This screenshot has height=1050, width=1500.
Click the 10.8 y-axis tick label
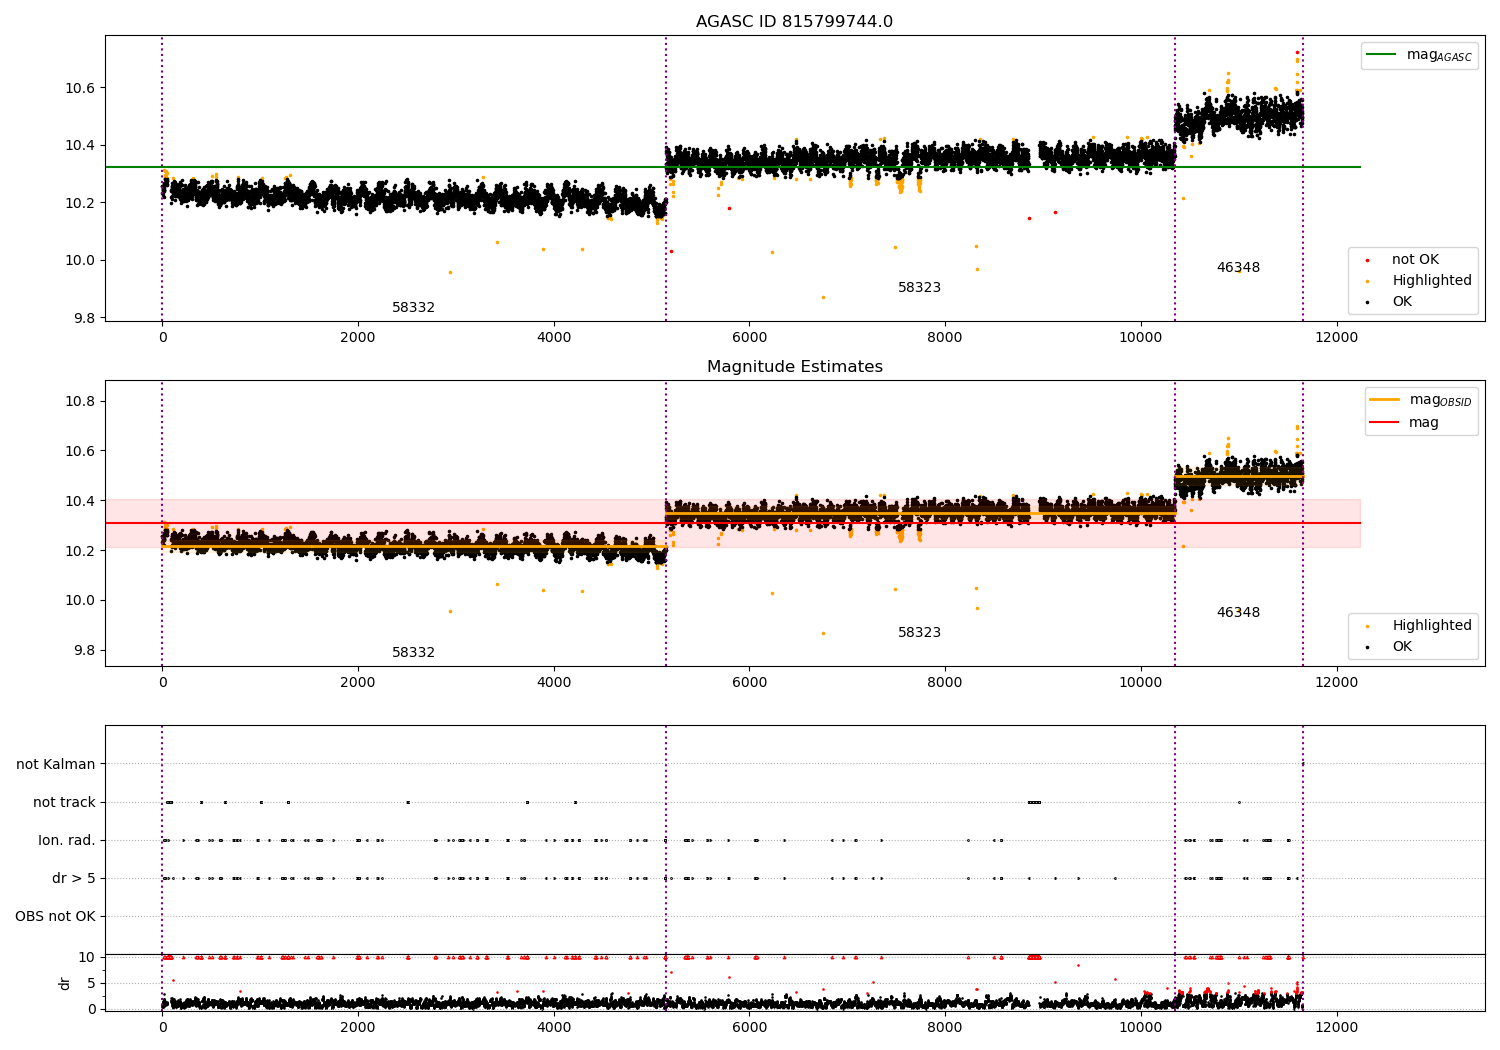point(80,402)
